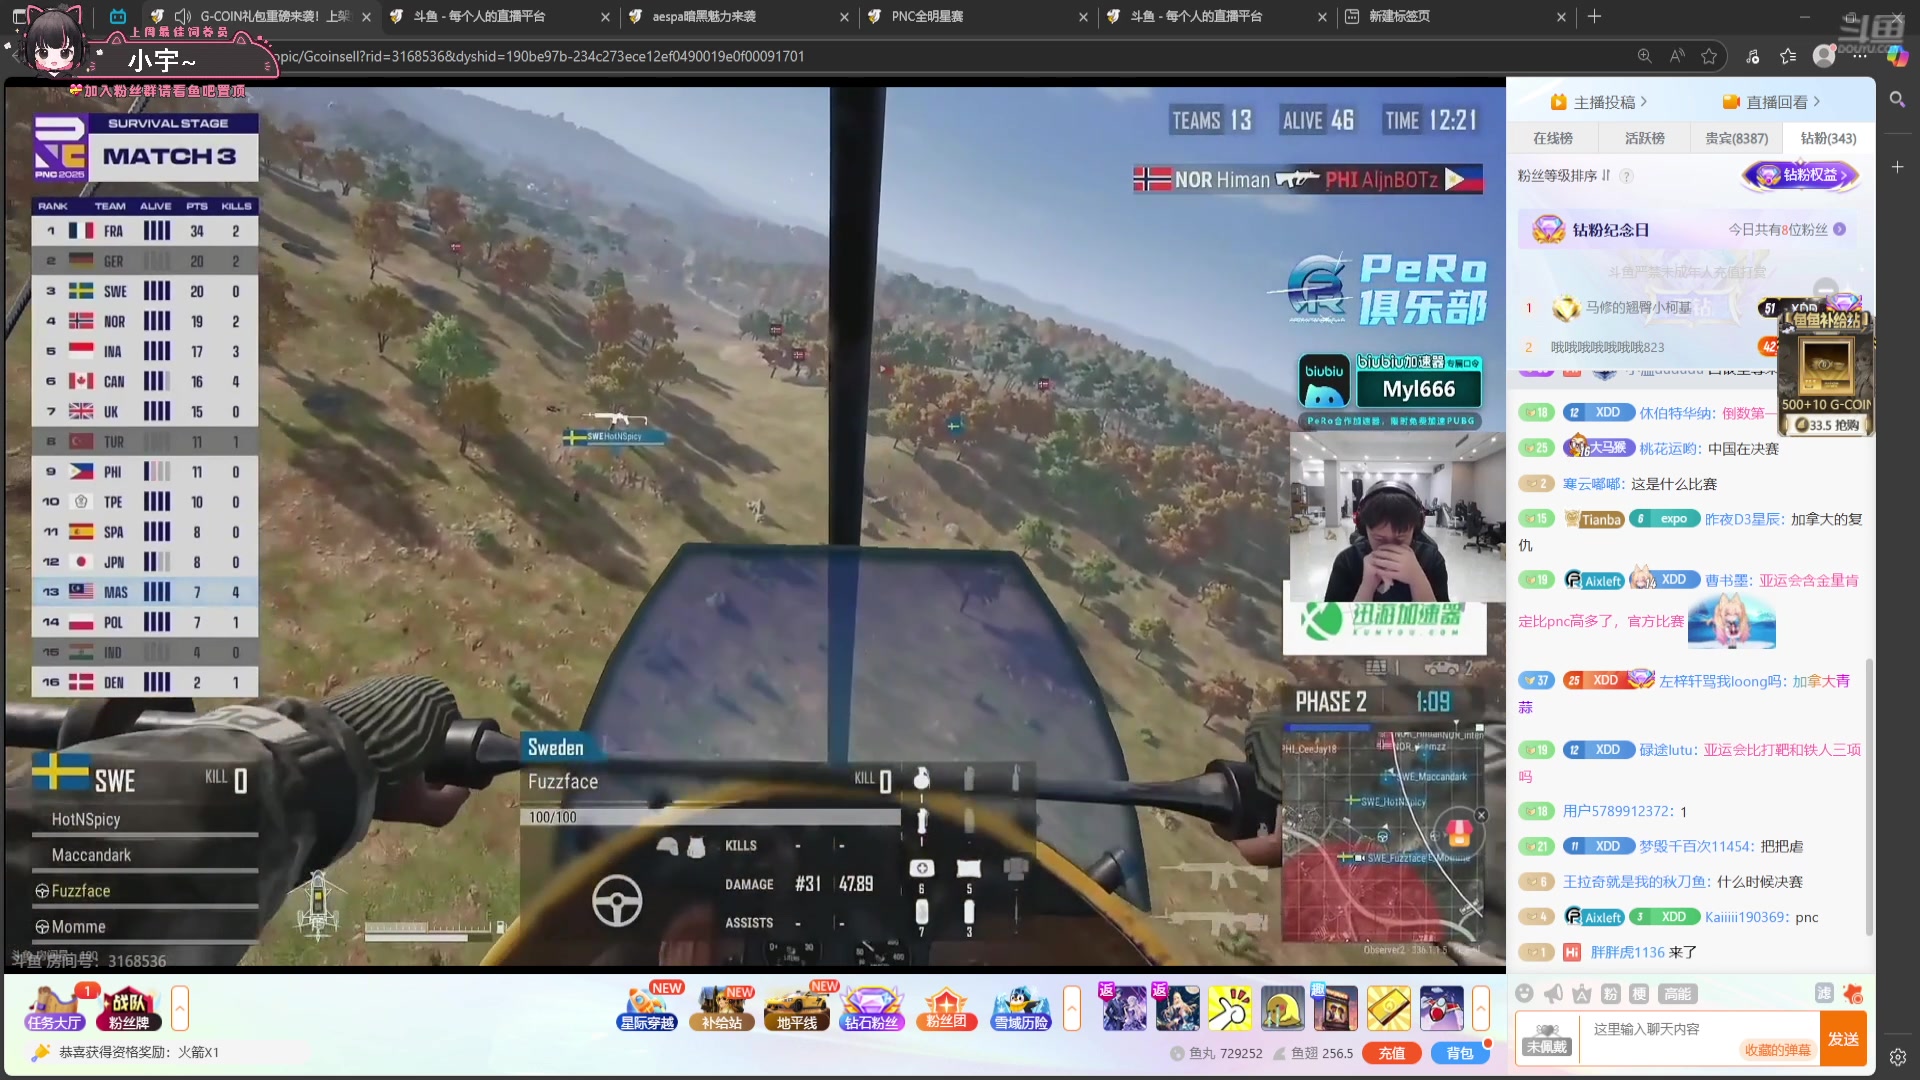This screenshot has width=1920, height=1080.
Task: Switch to the 在线榜 tab
Action: point(1553,138)
